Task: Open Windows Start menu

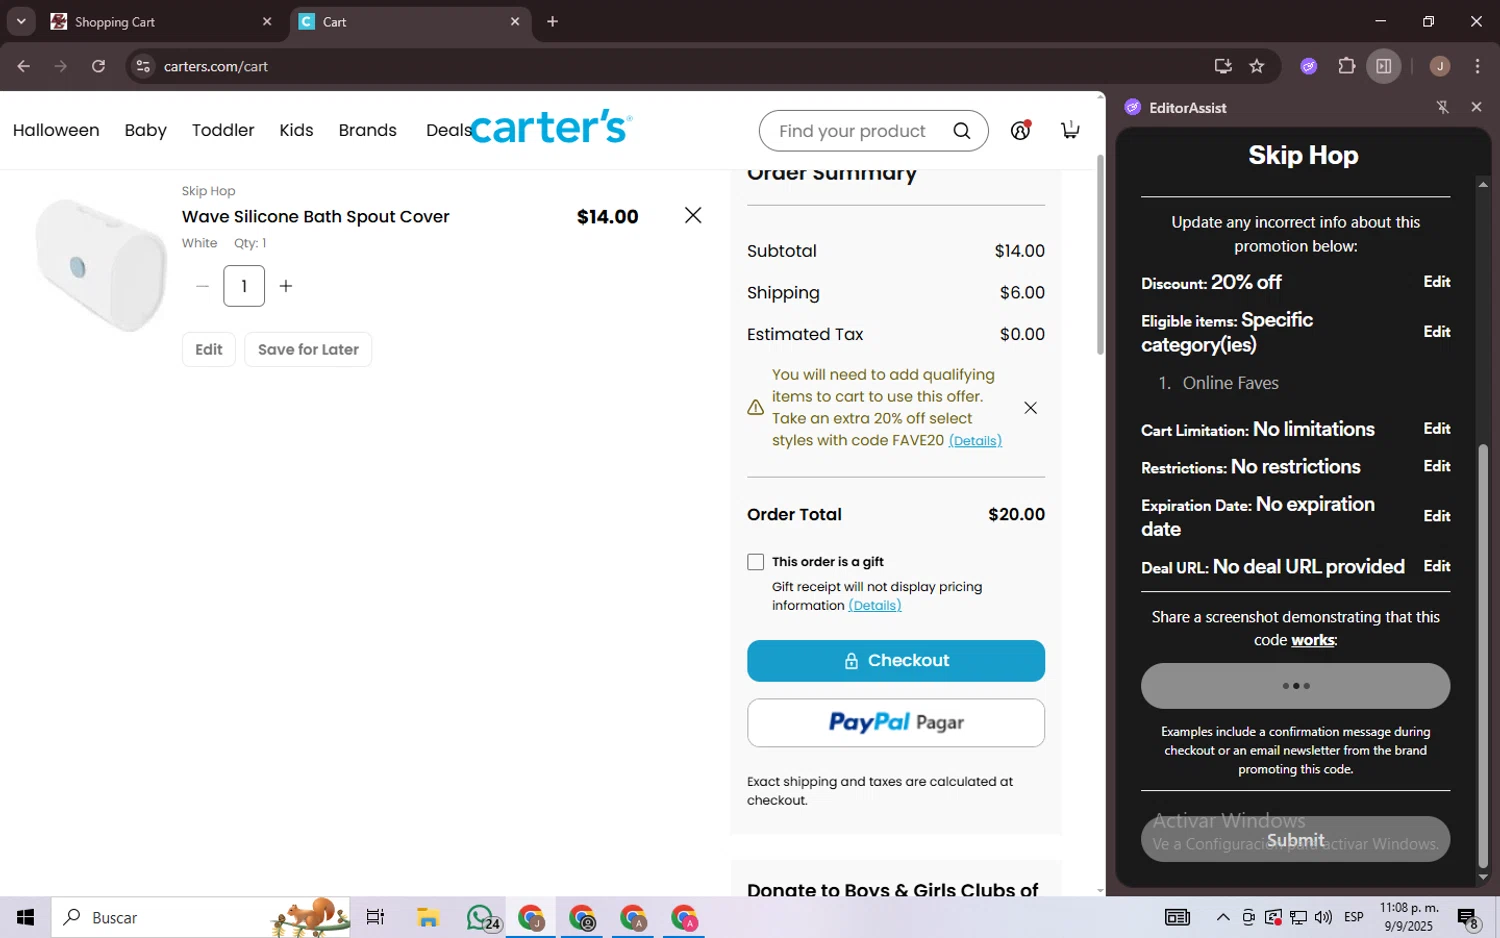Action: click(x=25, y=917)
